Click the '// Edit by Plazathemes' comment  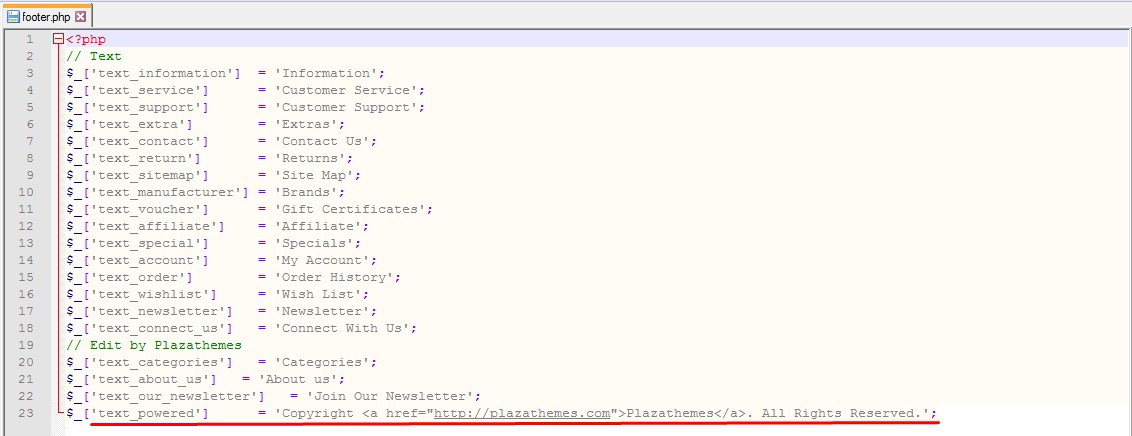(x=154, y=345)
